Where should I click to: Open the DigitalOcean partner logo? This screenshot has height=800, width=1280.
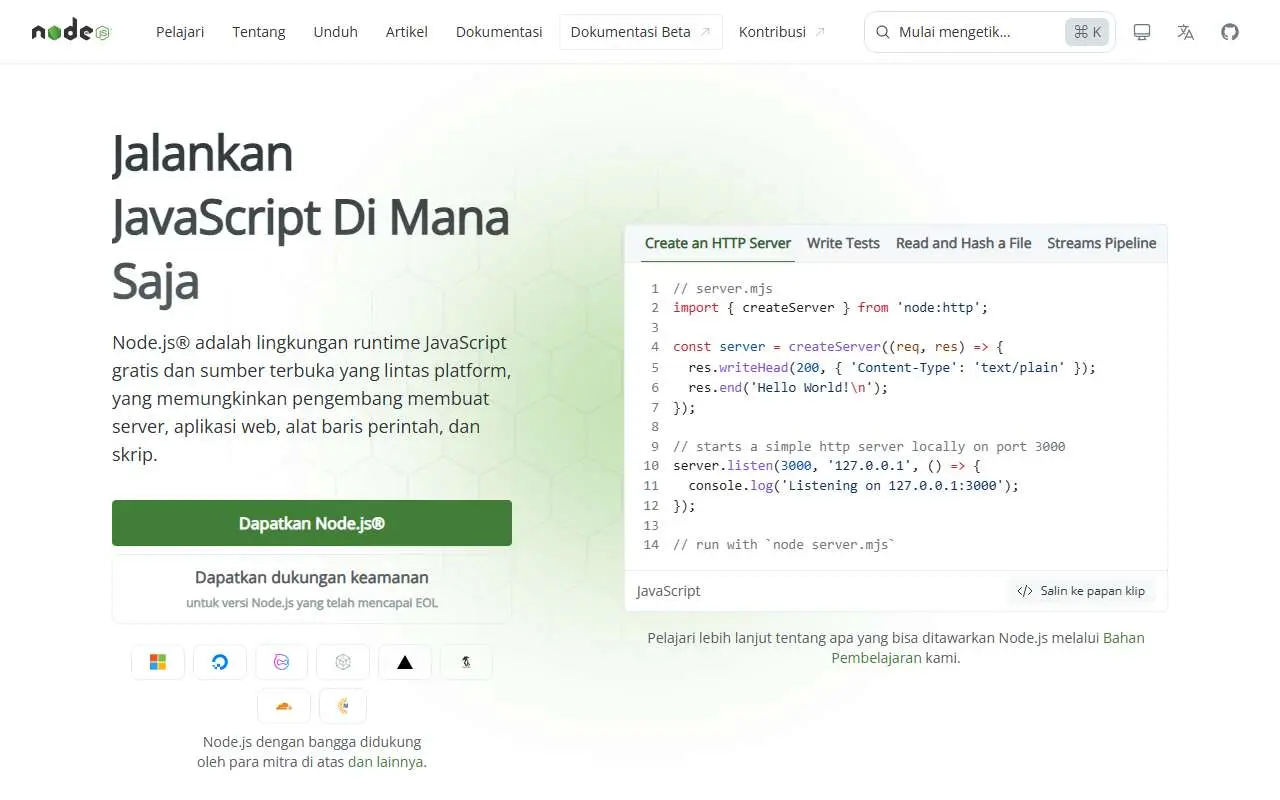pos(220,662)
